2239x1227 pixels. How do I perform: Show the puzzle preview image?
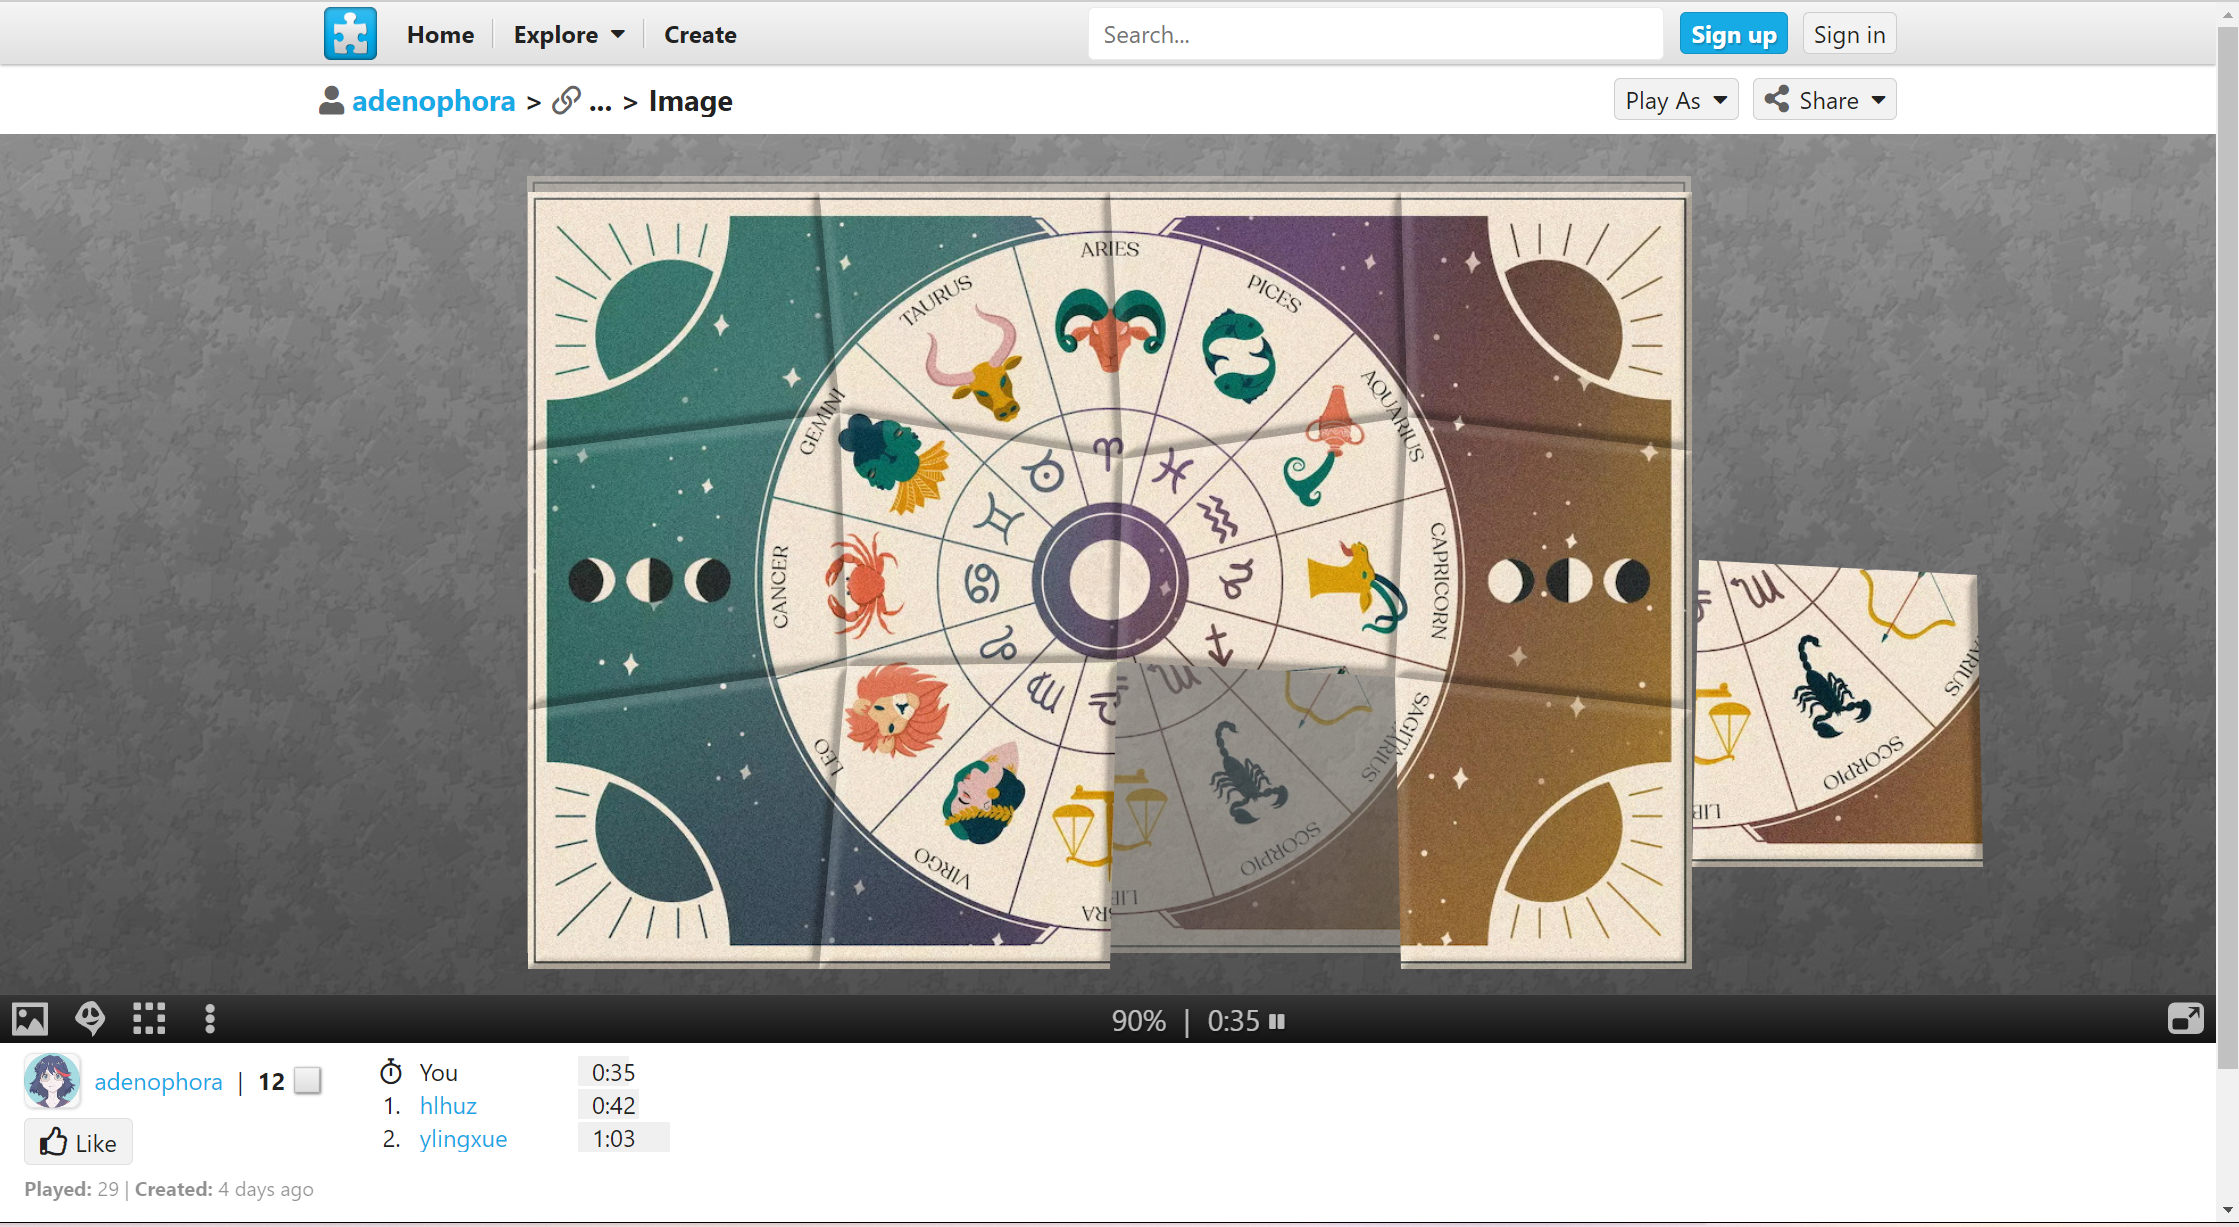coord(30,1019)
